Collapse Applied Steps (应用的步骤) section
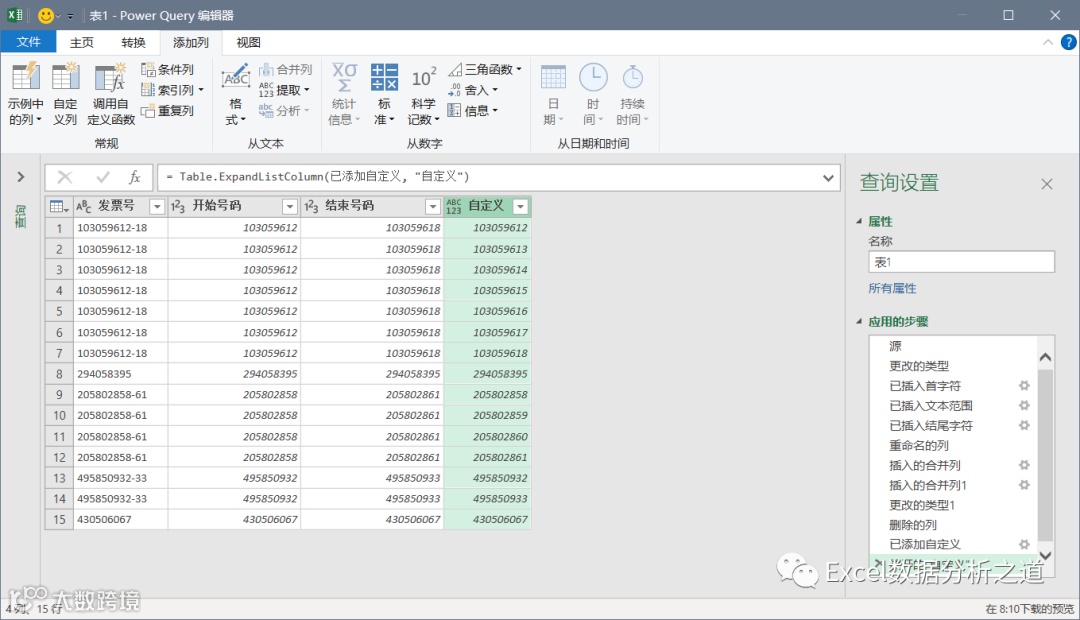Image resolution: width=1080 pixels, height=620 pixels. pyautogui.click(x=859, y=322)
